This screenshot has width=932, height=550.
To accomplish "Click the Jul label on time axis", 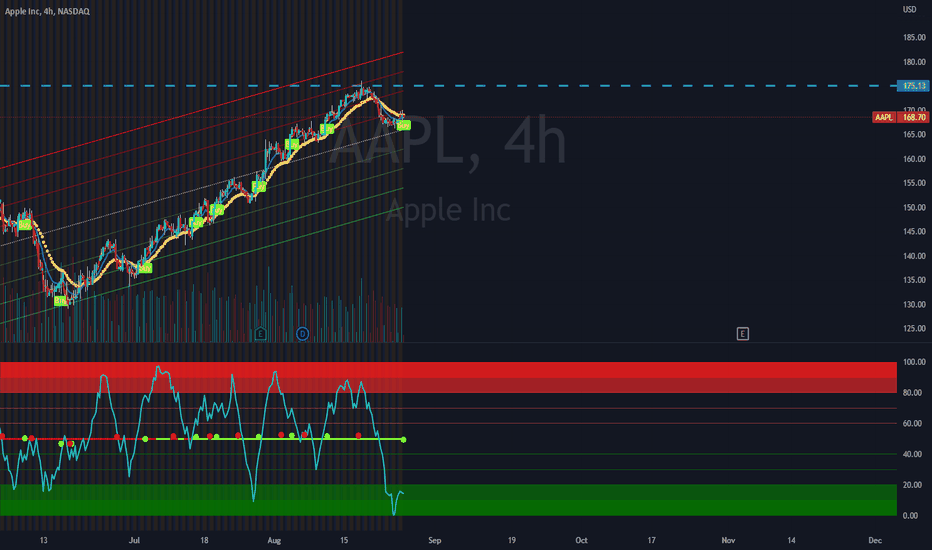I will coord(134,540).
